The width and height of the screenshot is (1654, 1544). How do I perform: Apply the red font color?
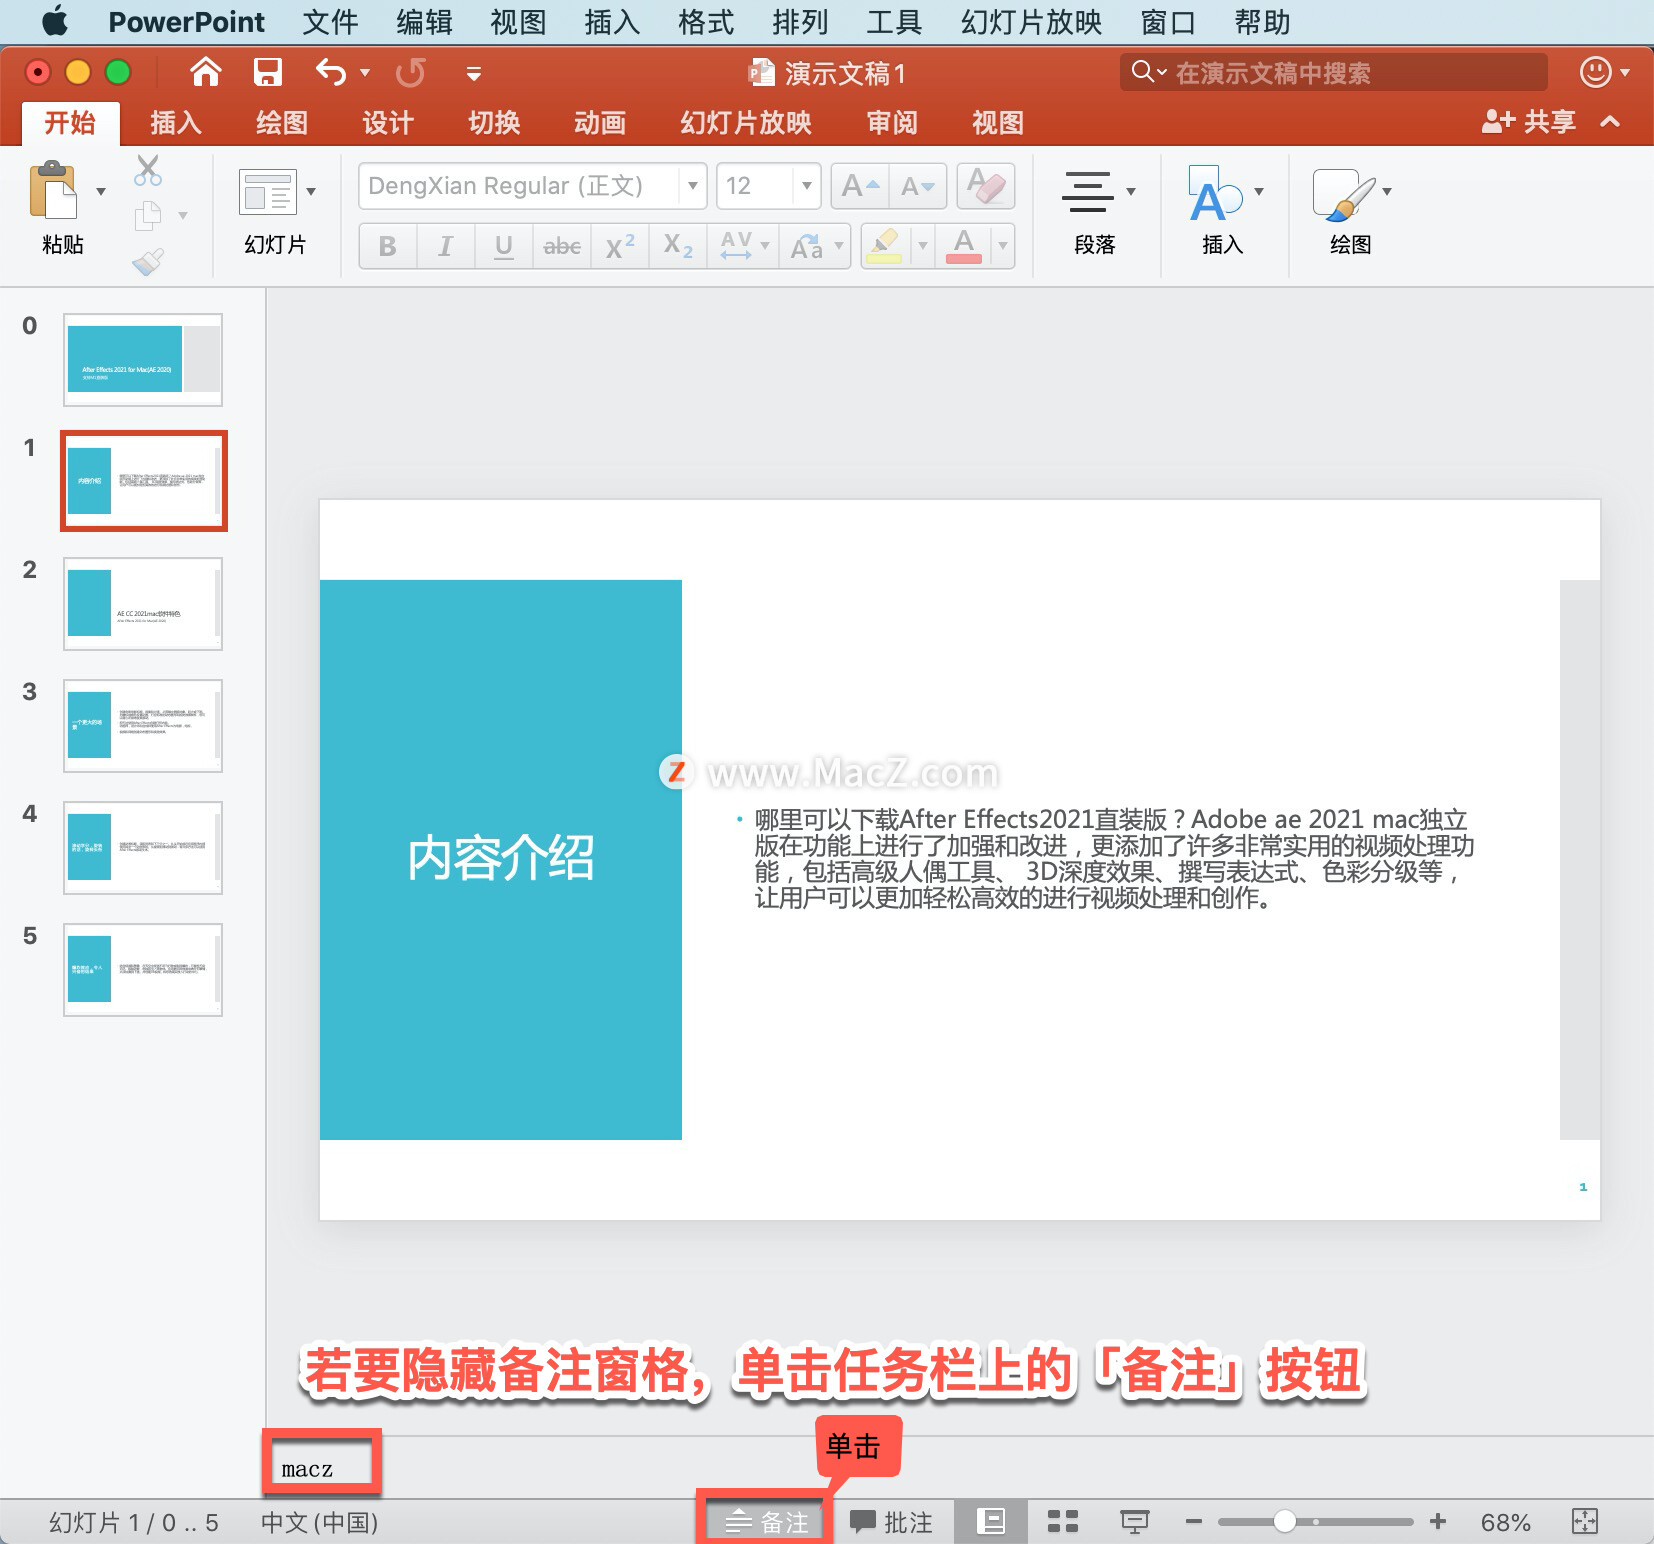[x=963, y=246]
